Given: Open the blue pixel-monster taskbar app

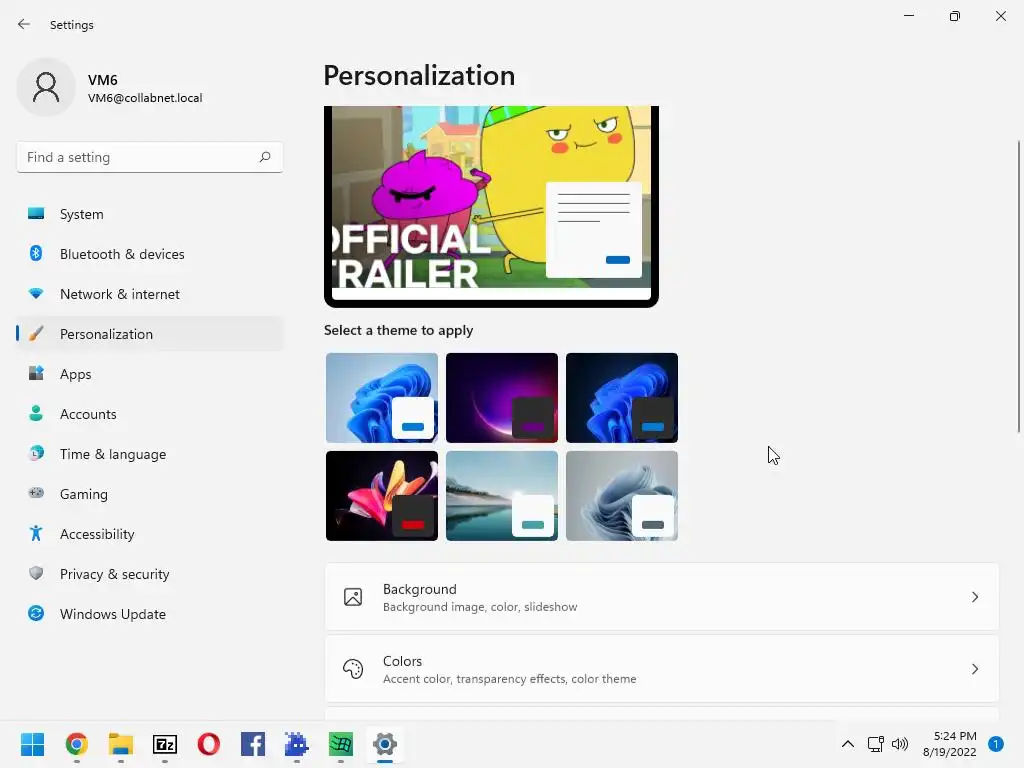Looking at the screenshot, I should point(296,744).
